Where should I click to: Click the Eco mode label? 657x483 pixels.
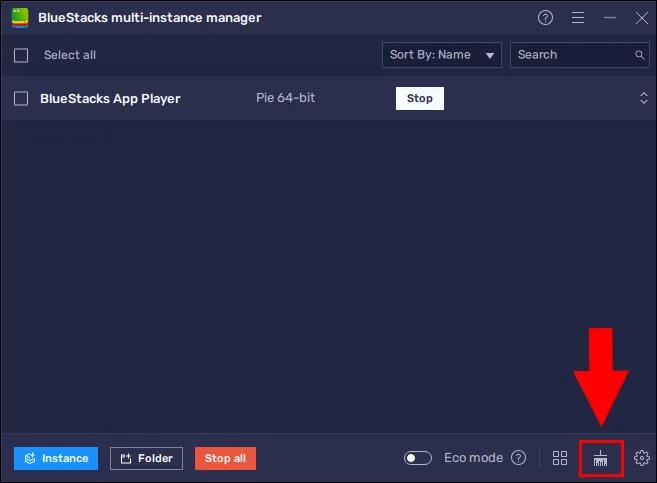pyautogui.click(x=473, y=458)
